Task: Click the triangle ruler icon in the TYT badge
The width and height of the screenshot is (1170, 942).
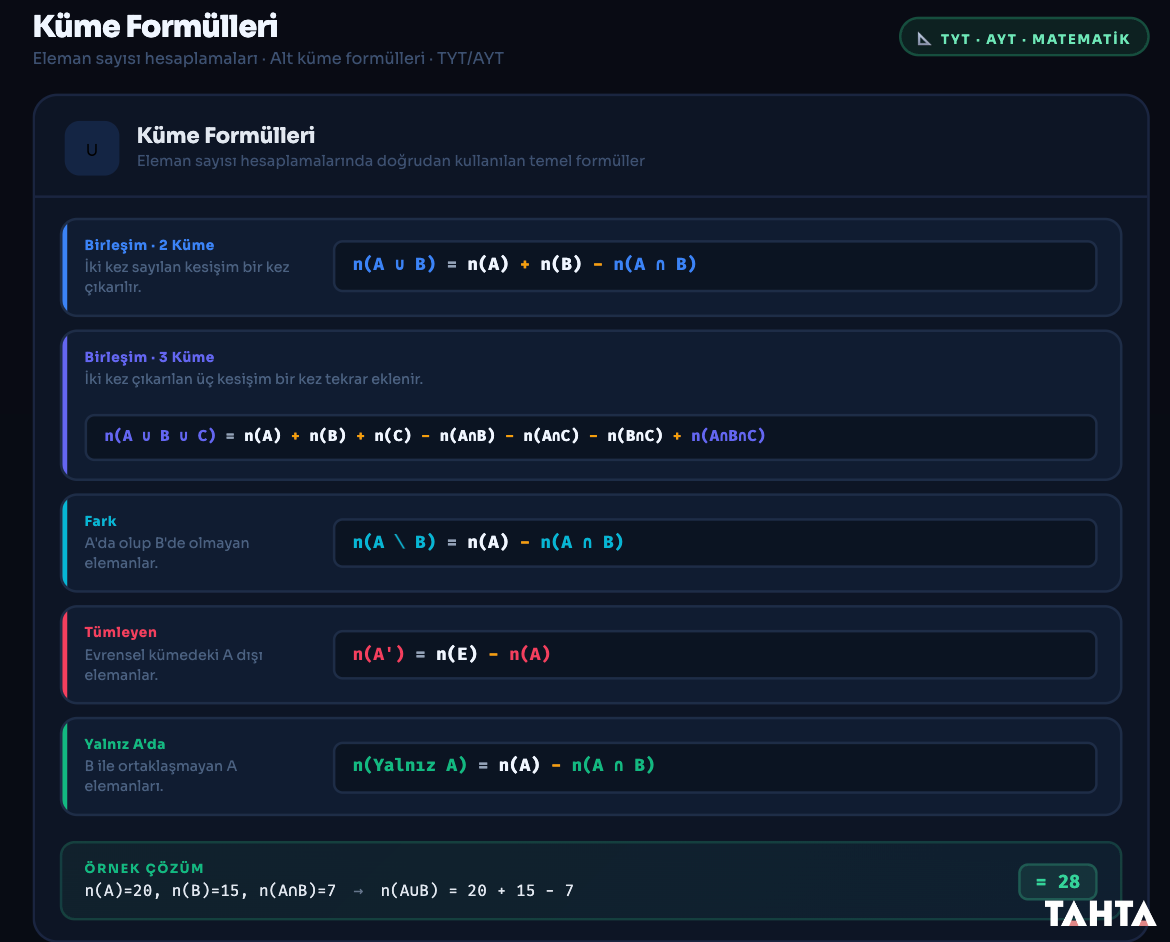Action: click(924, 39)
